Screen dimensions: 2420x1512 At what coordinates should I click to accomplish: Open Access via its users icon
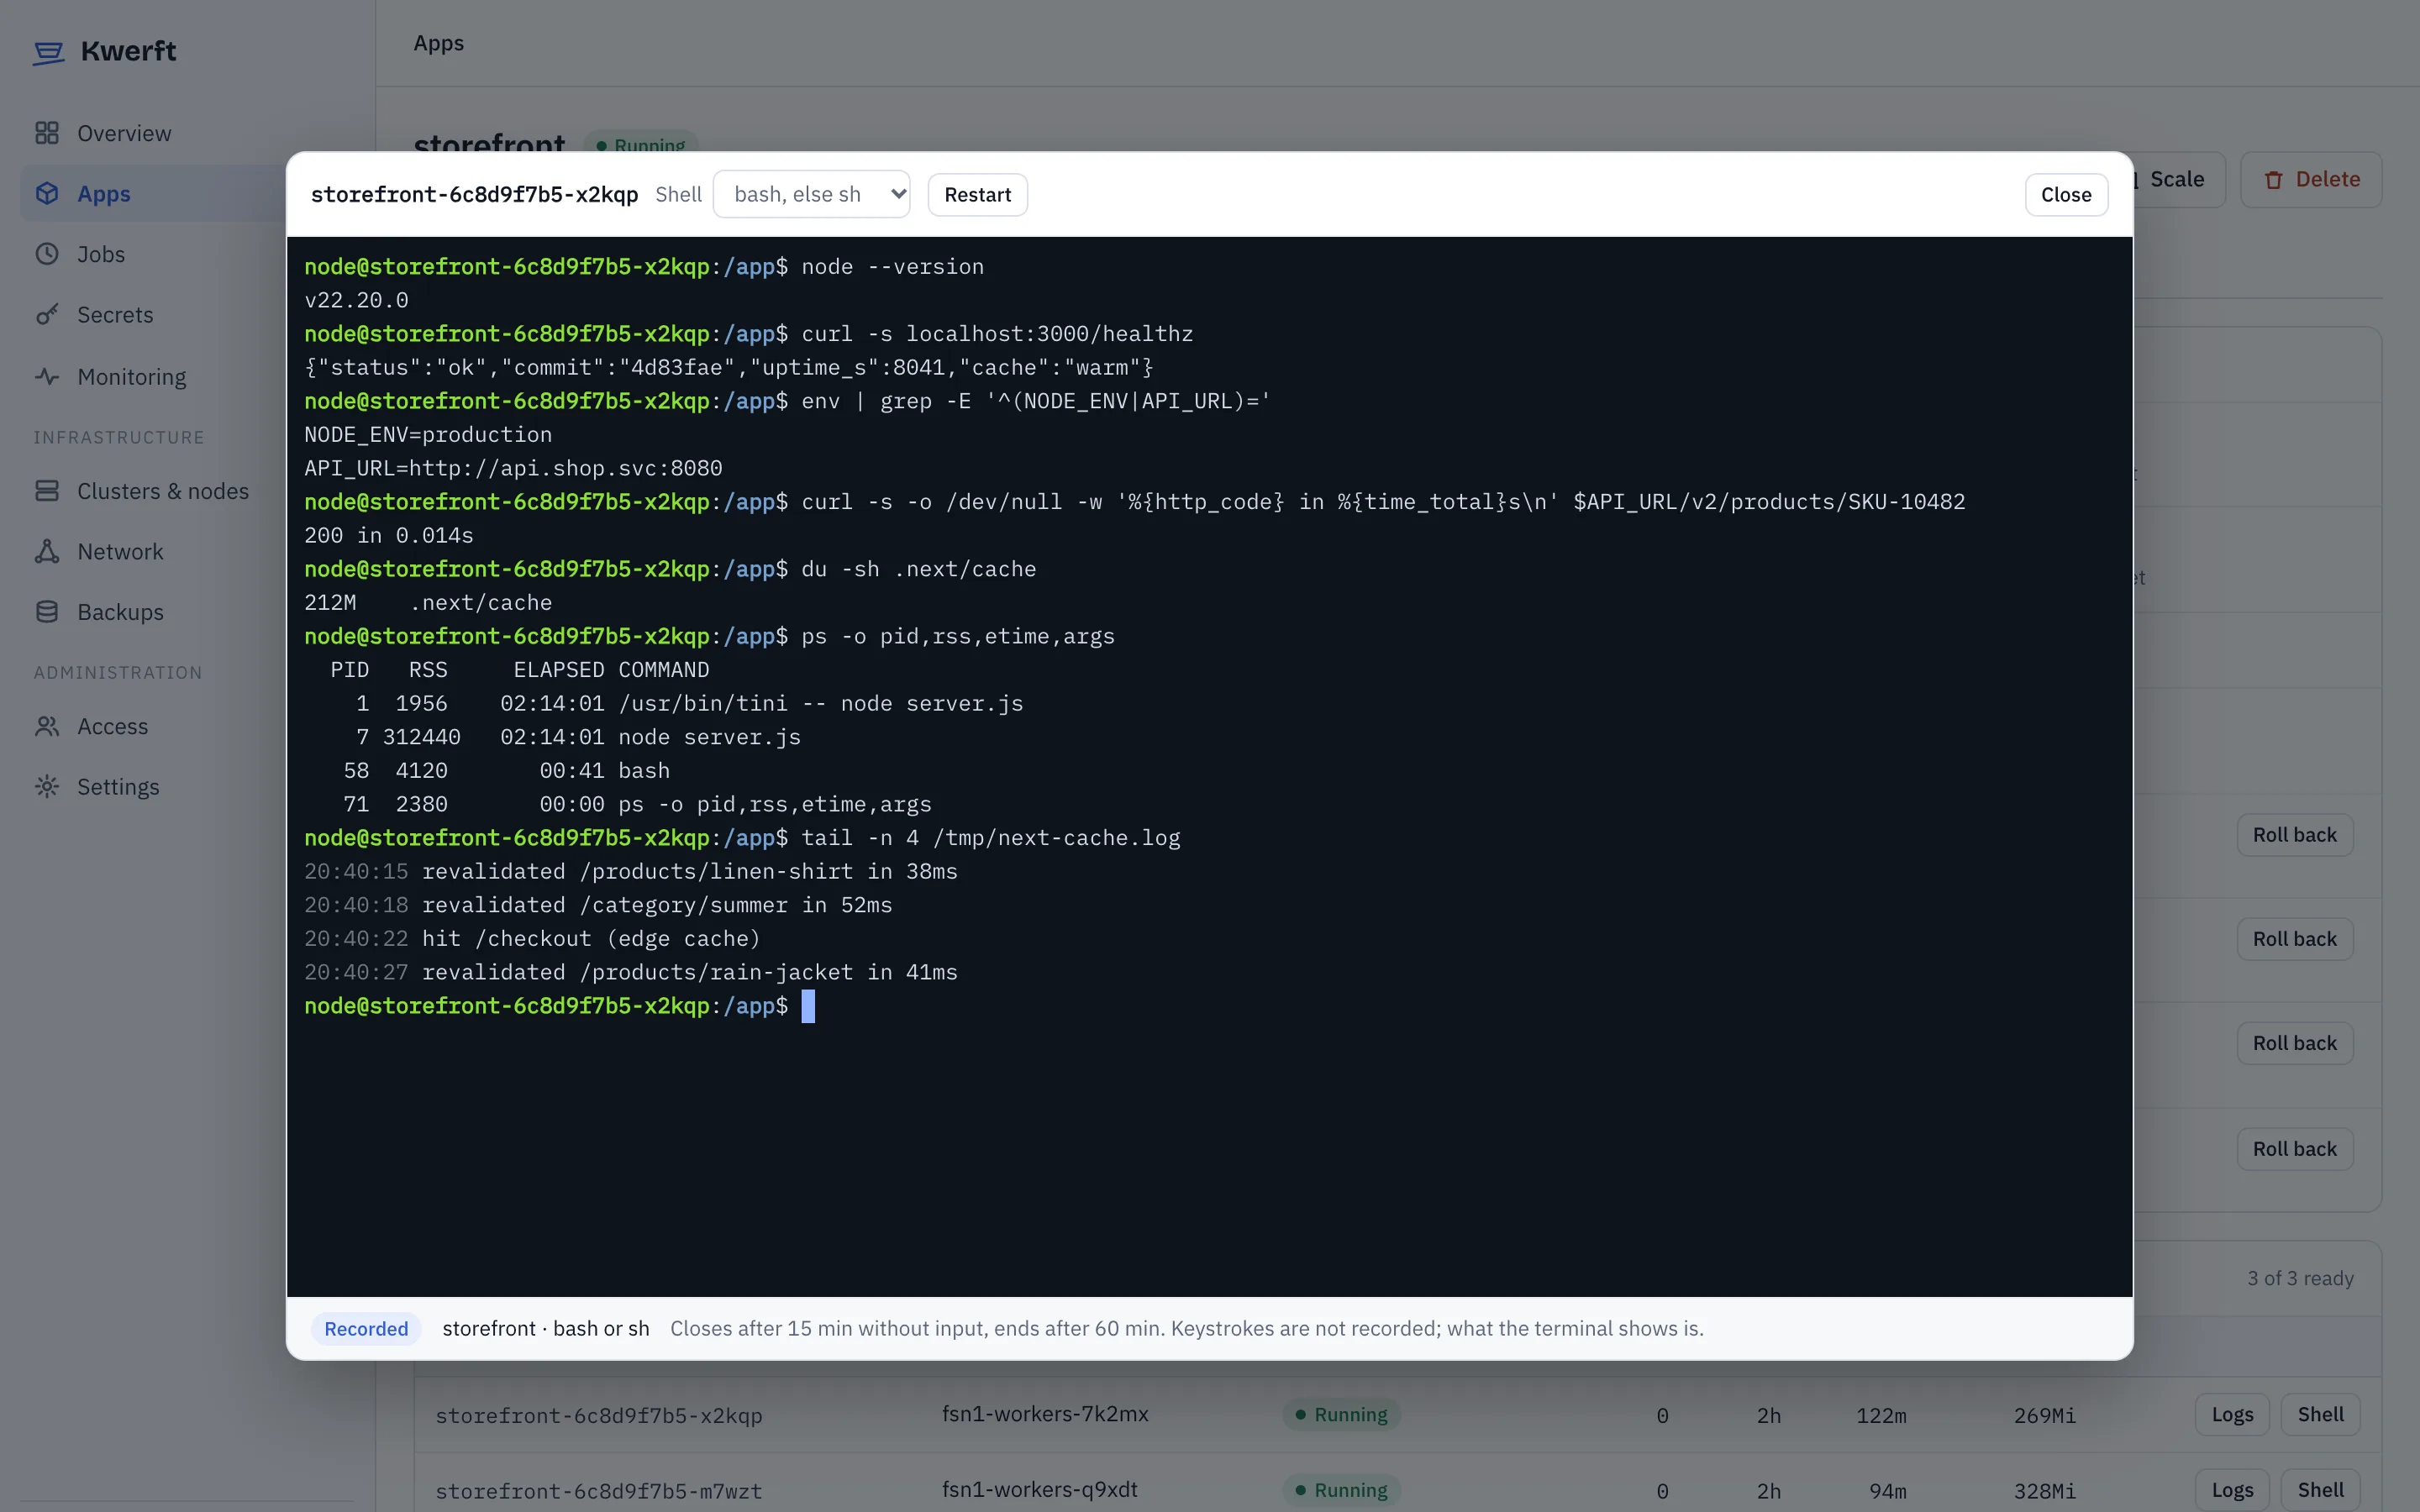coord(47,726)
